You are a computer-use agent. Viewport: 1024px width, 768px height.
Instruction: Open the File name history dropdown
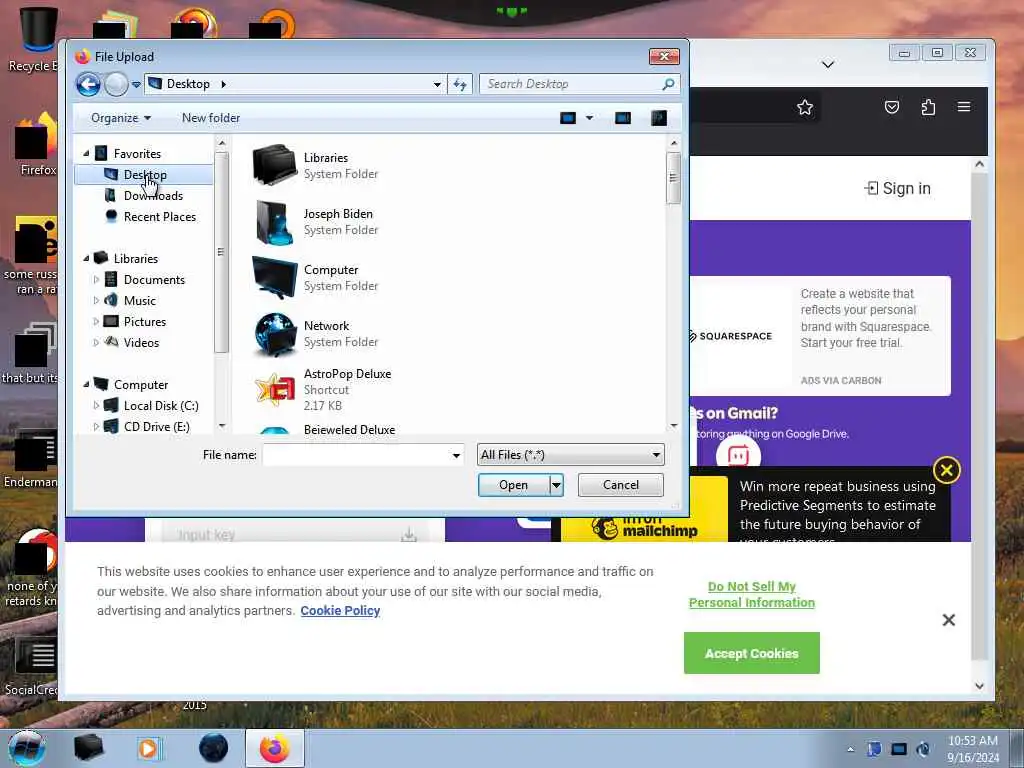pos(456,455)
